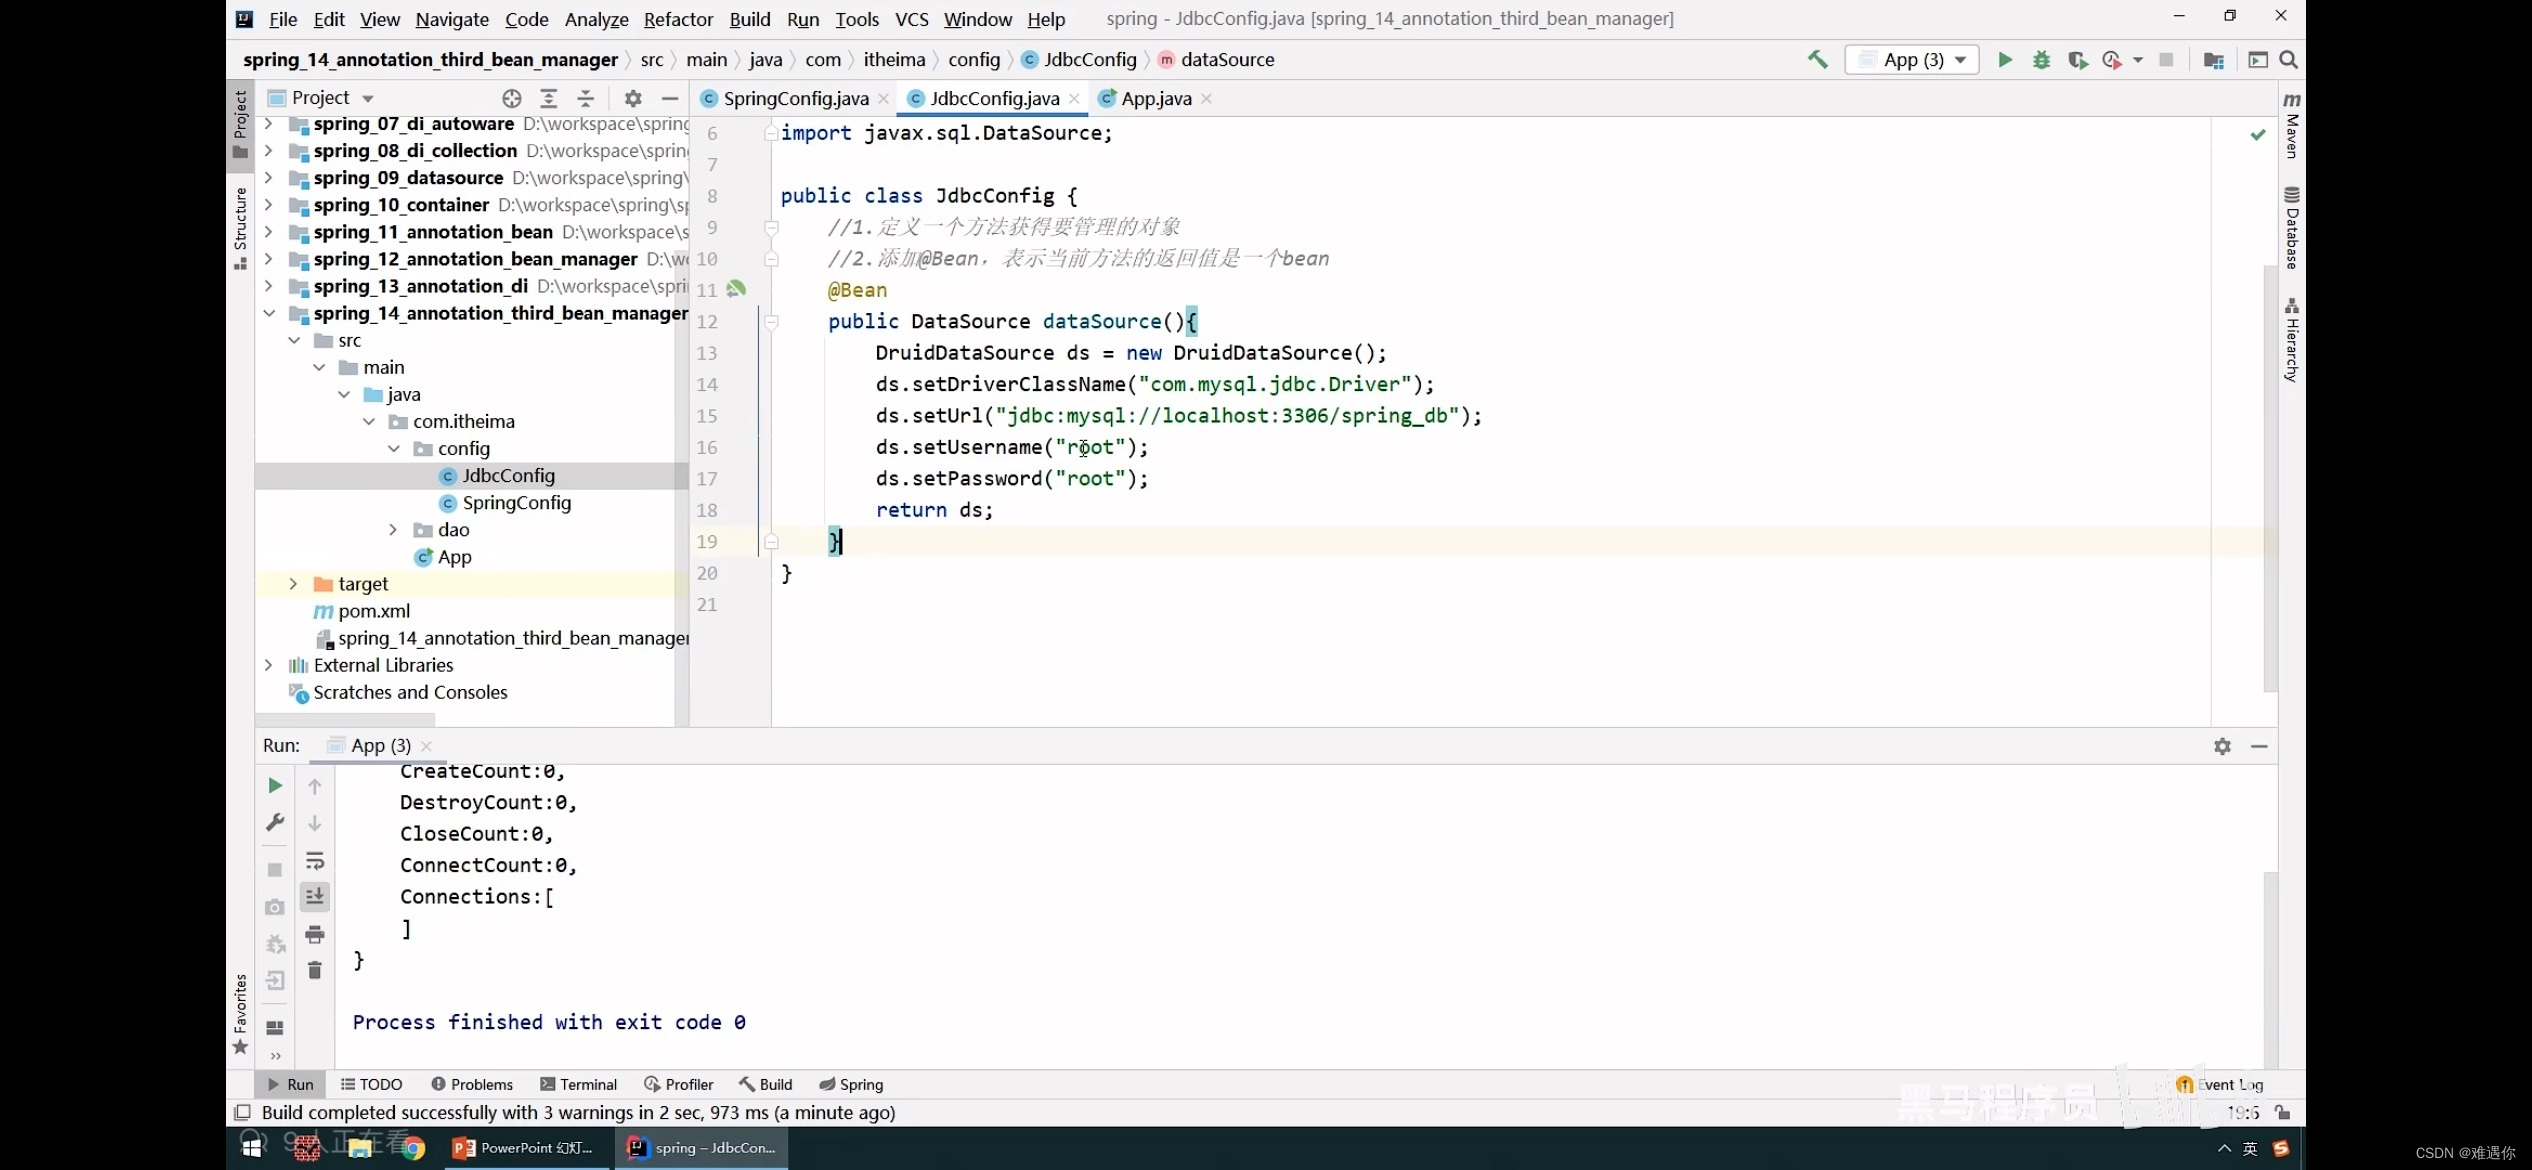Open Run panel wrench settings
2532x1170 pixels.
[275, 823]
